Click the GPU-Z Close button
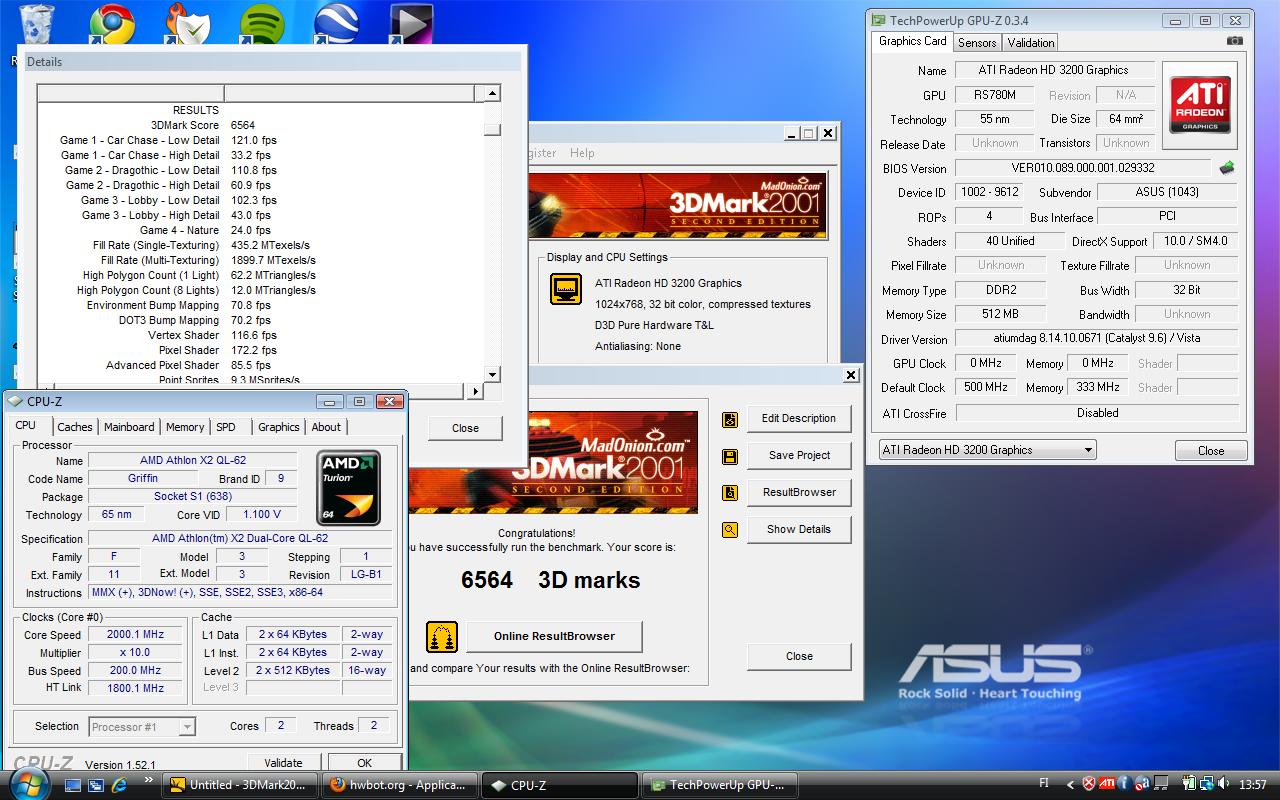 1211,451
